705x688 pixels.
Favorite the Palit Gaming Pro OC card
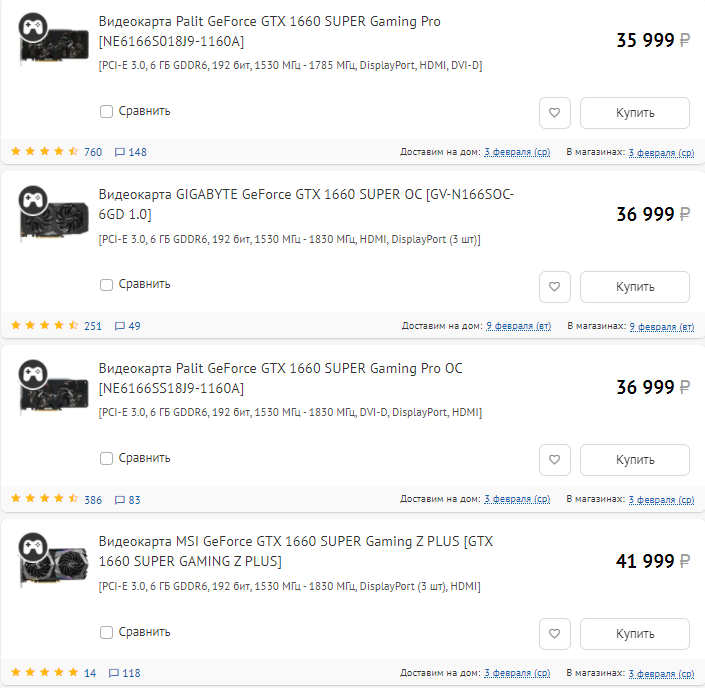(x=555, y=460)
